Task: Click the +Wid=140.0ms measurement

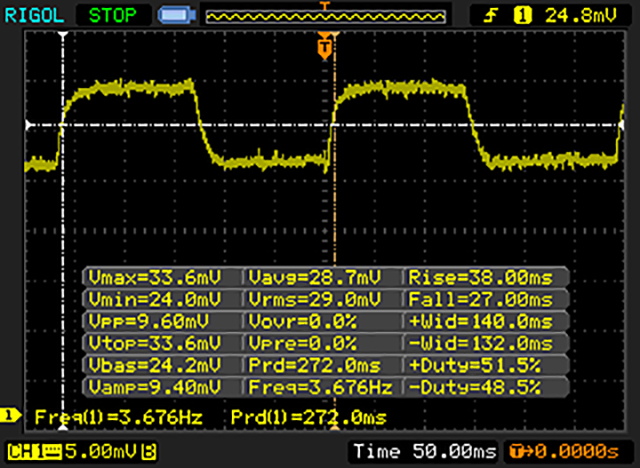Action: tap(481, 322)
